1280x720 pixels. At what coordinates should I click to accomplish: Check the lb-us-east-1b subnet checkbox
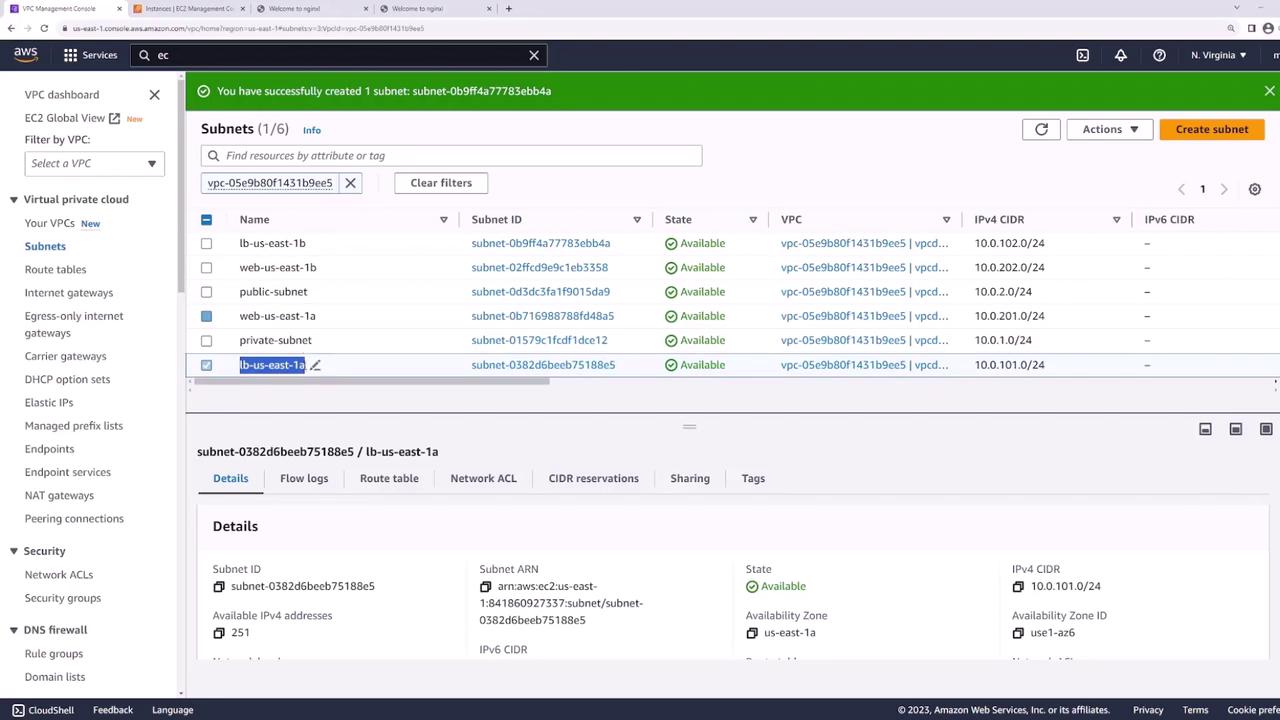coord(206,243)
